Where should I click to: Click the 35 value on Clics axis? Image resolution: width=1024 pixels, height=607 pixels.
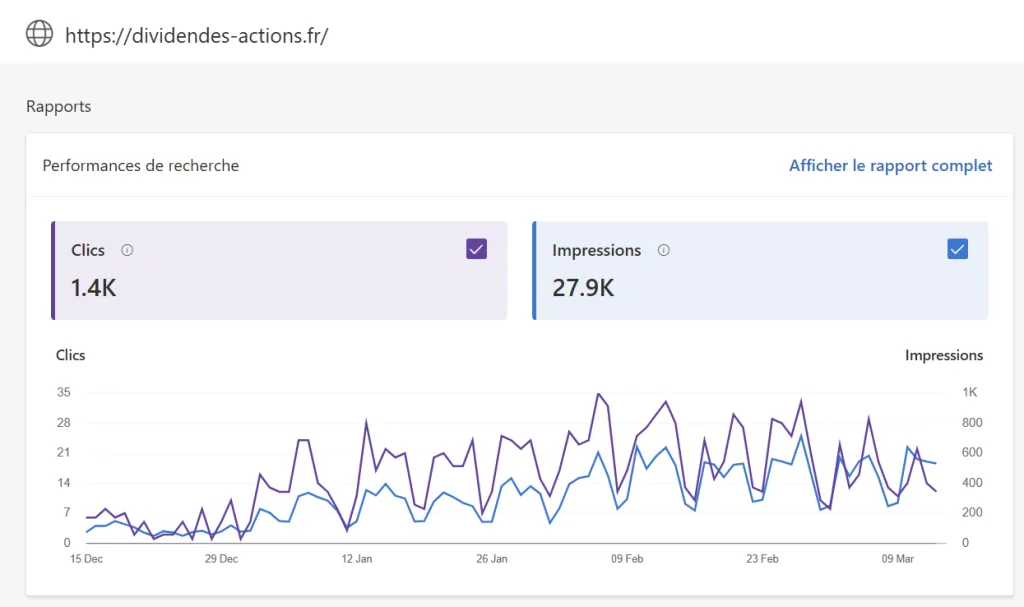(63, 393)
